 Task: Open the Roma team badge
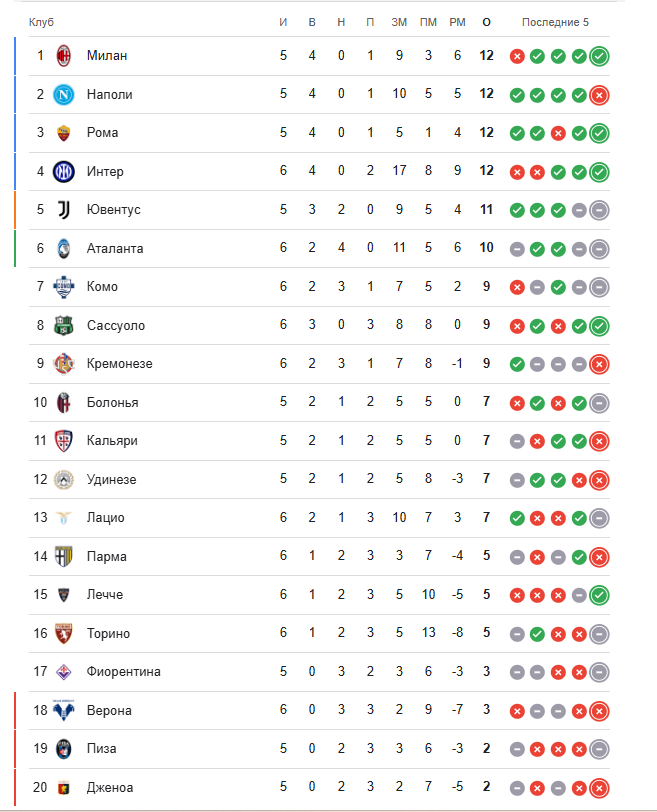pos(65,133)
